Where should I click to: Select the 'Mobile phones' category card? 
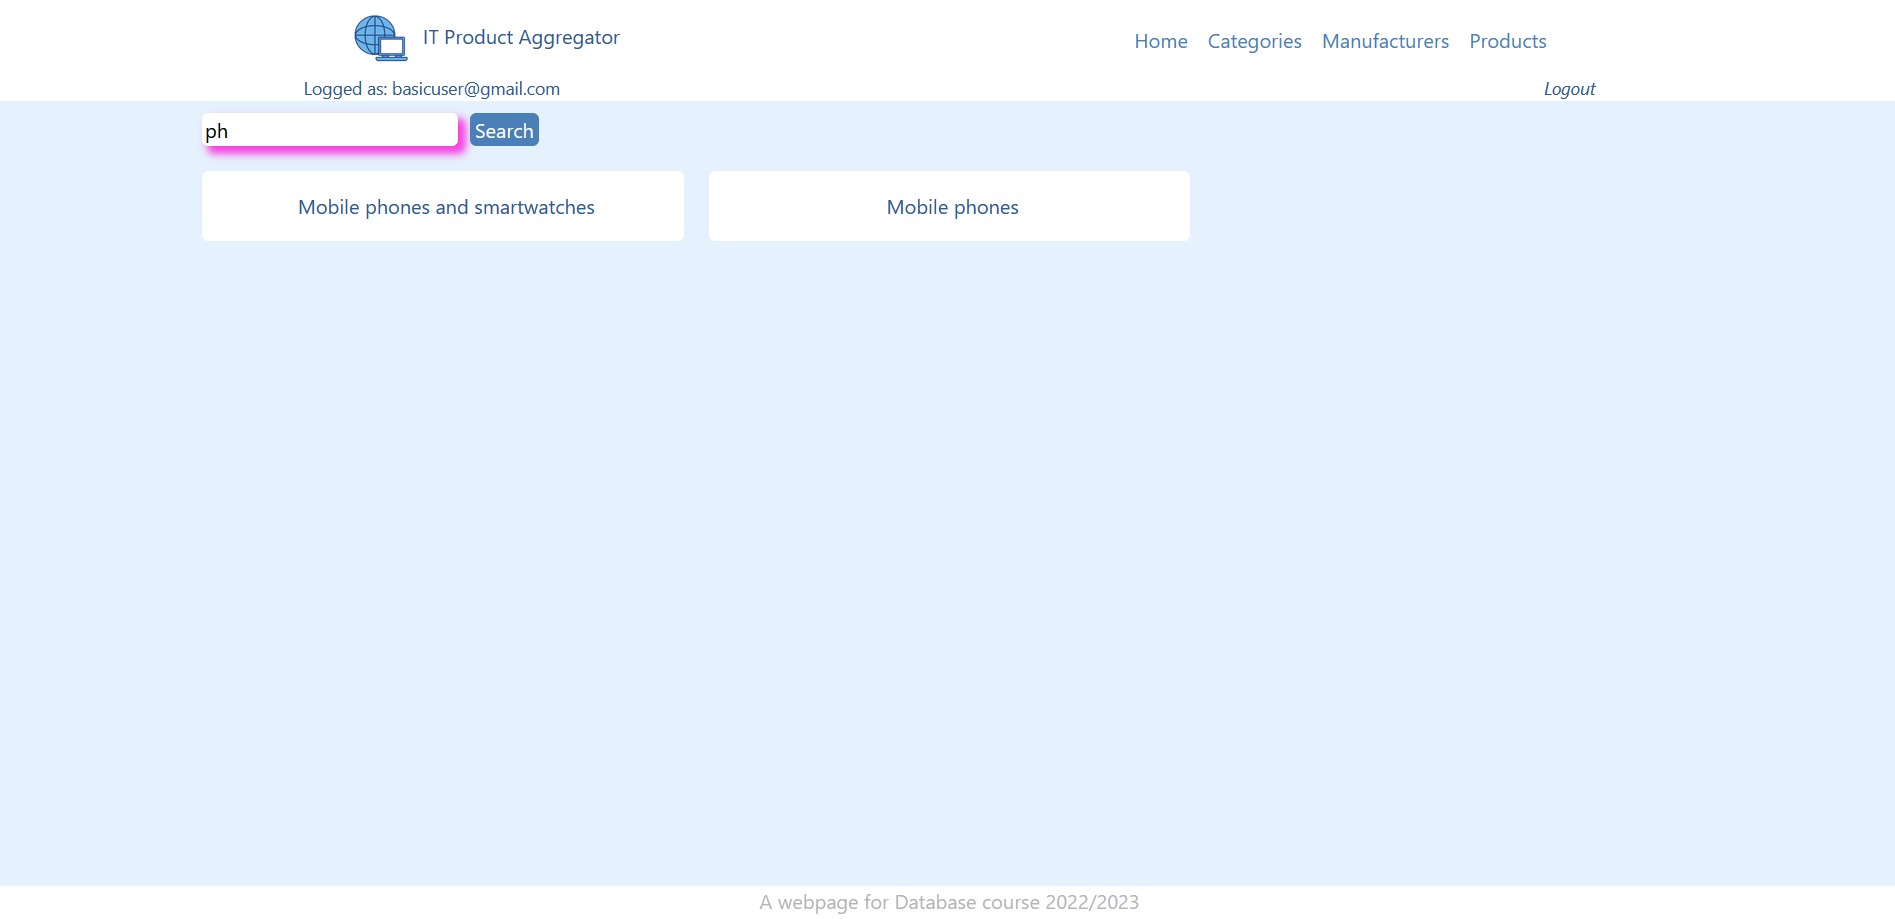pos(949,206)
